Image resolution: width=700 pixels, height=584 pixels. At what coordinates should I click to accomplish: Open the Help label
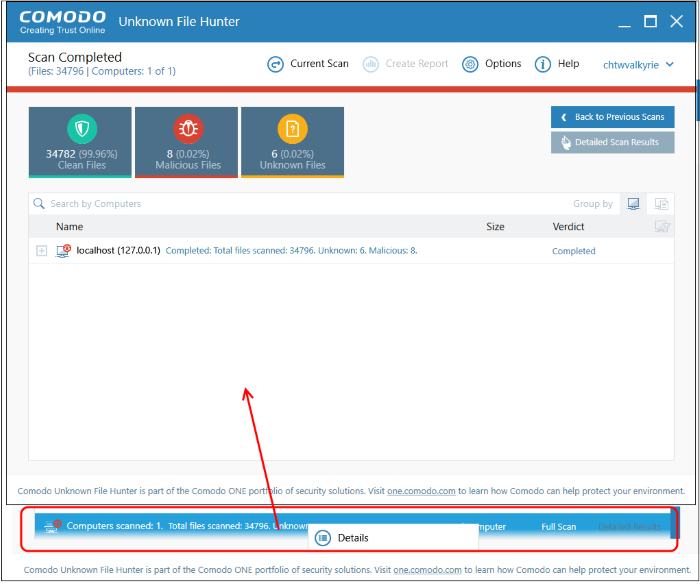tap(568, 64)
